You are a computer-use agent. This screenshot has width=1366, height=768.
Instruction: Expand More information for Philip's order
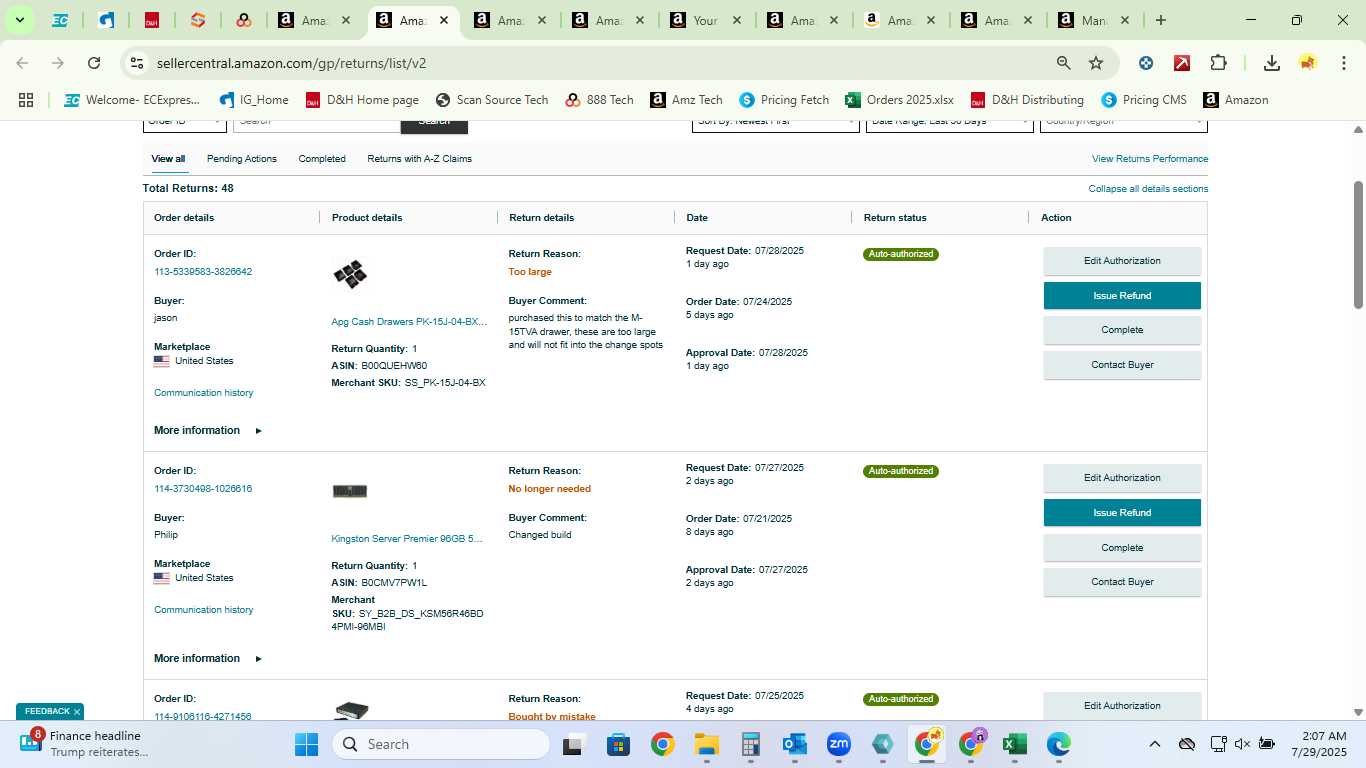click(x=208, y=658)
